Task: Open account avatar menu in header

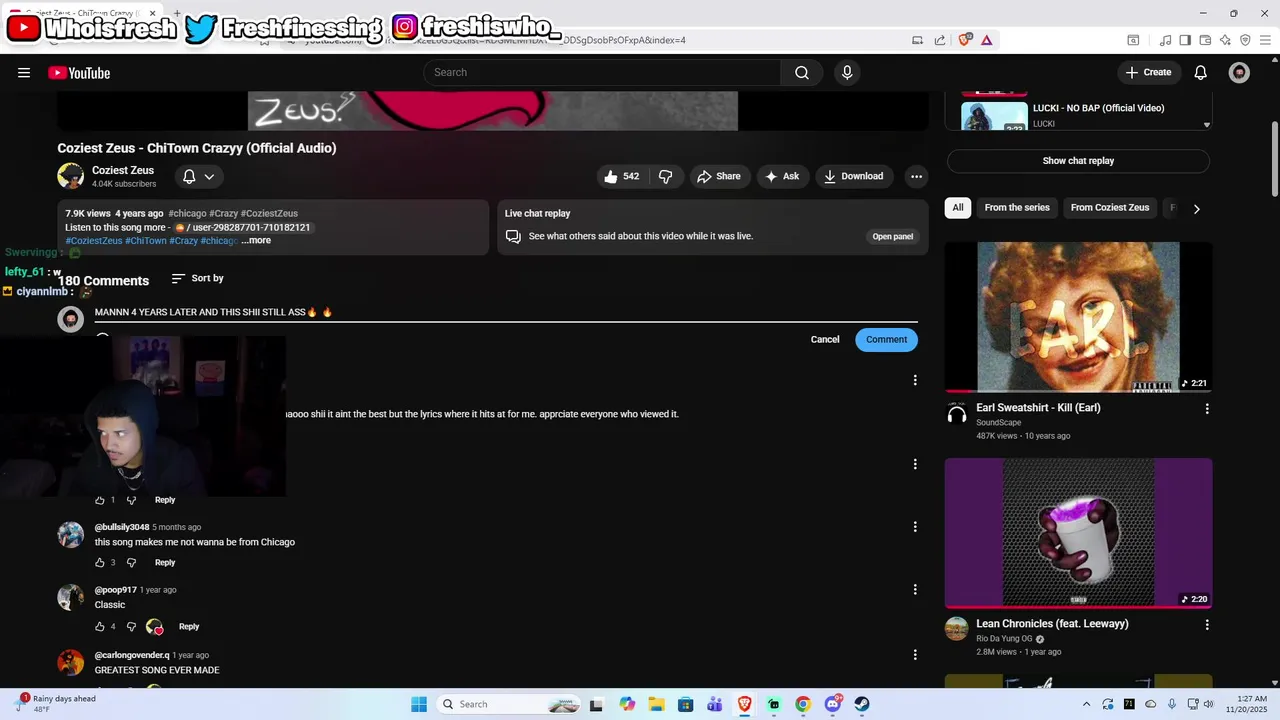Action: coord(1239,72)
